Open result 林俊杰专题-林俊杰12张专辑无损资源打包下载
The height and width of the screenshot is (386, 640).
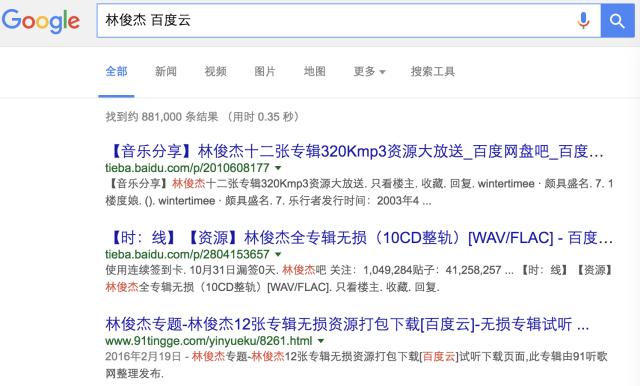coord(347,324)
